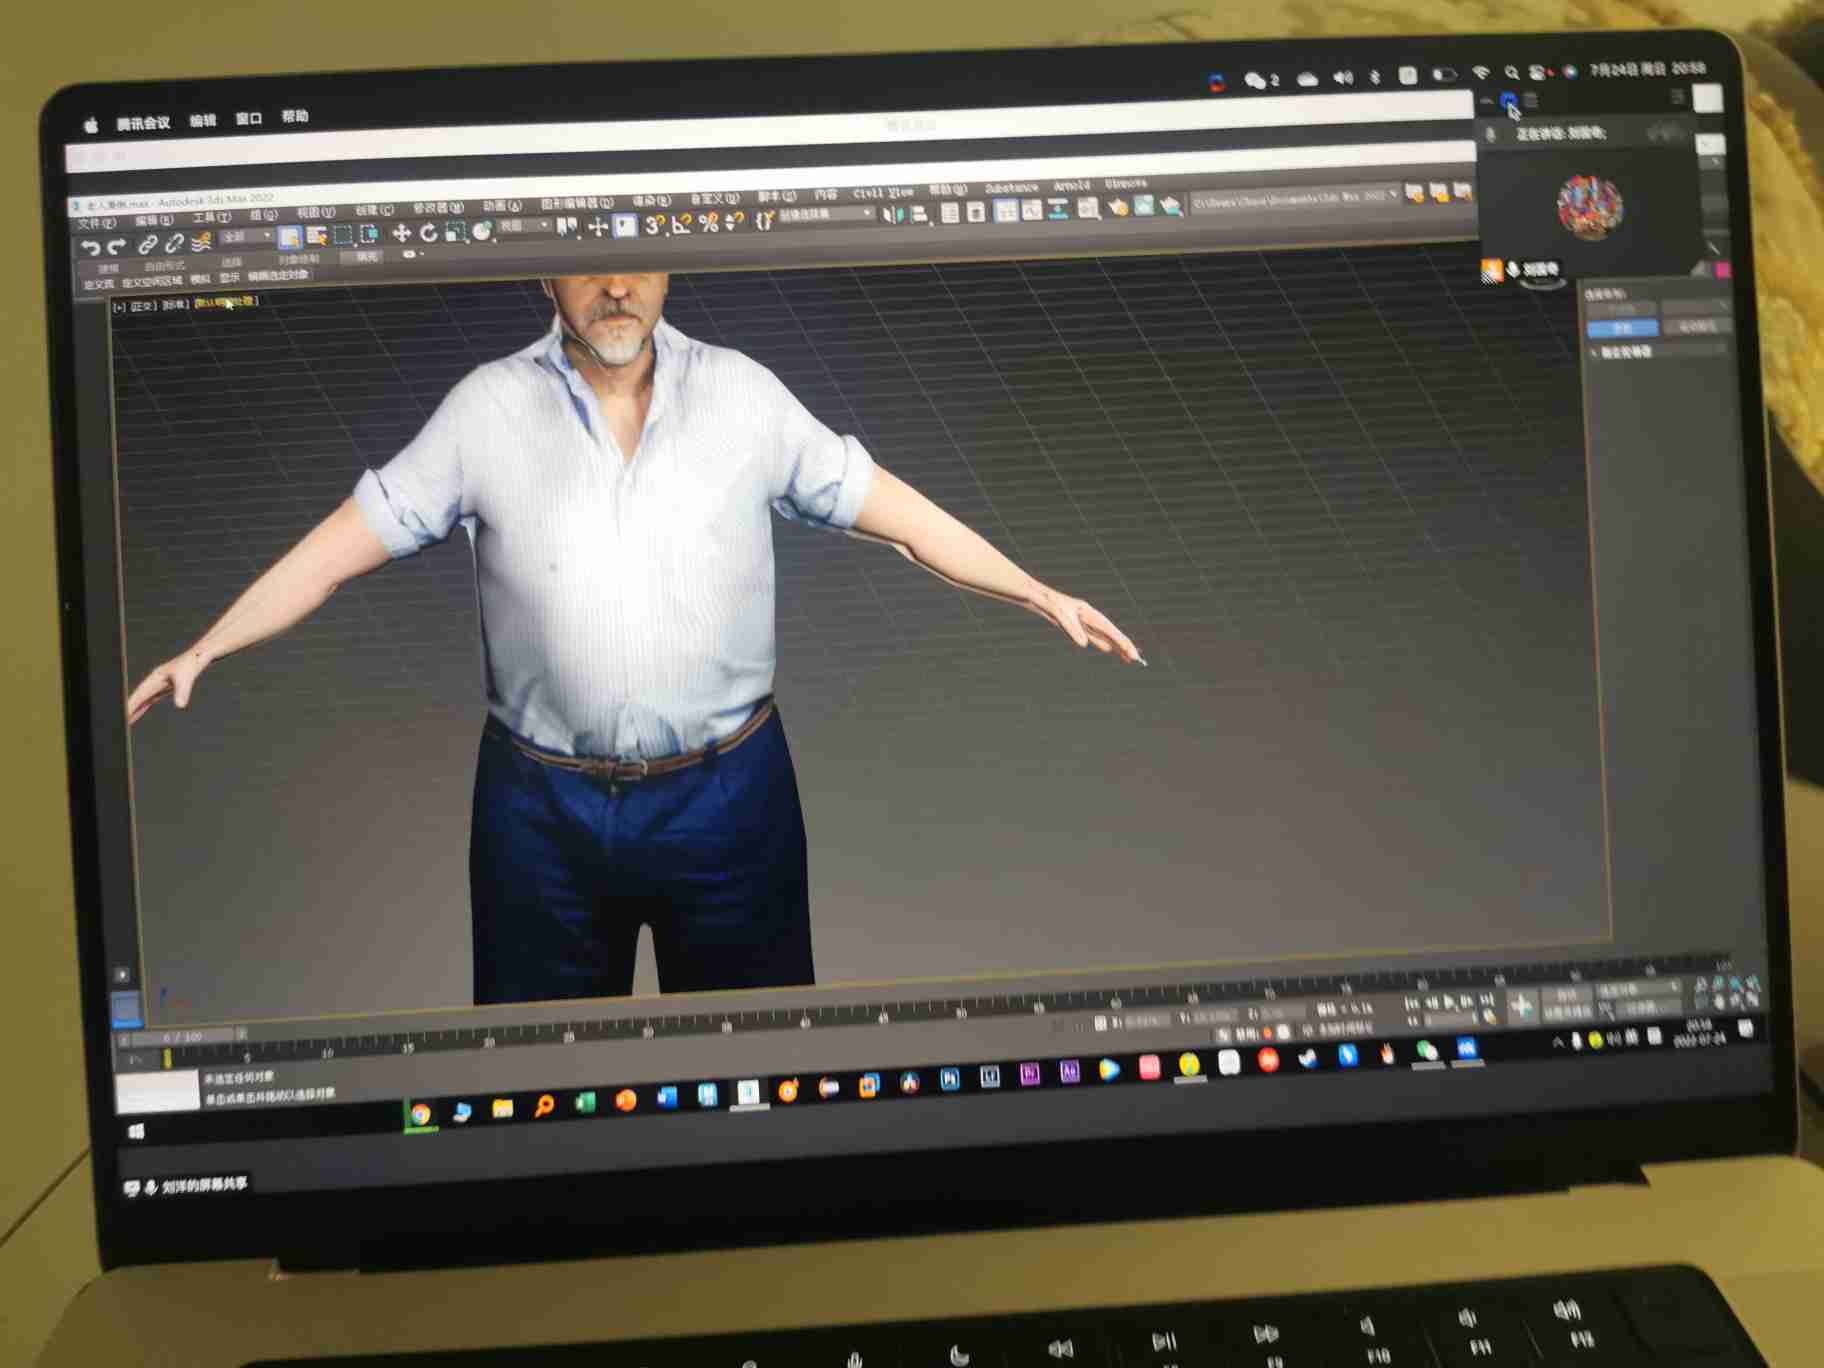The width and height of the screenshot is (1824, 1368).
Task: Open the Arnold menu
Action: (x=1070, y=186)
